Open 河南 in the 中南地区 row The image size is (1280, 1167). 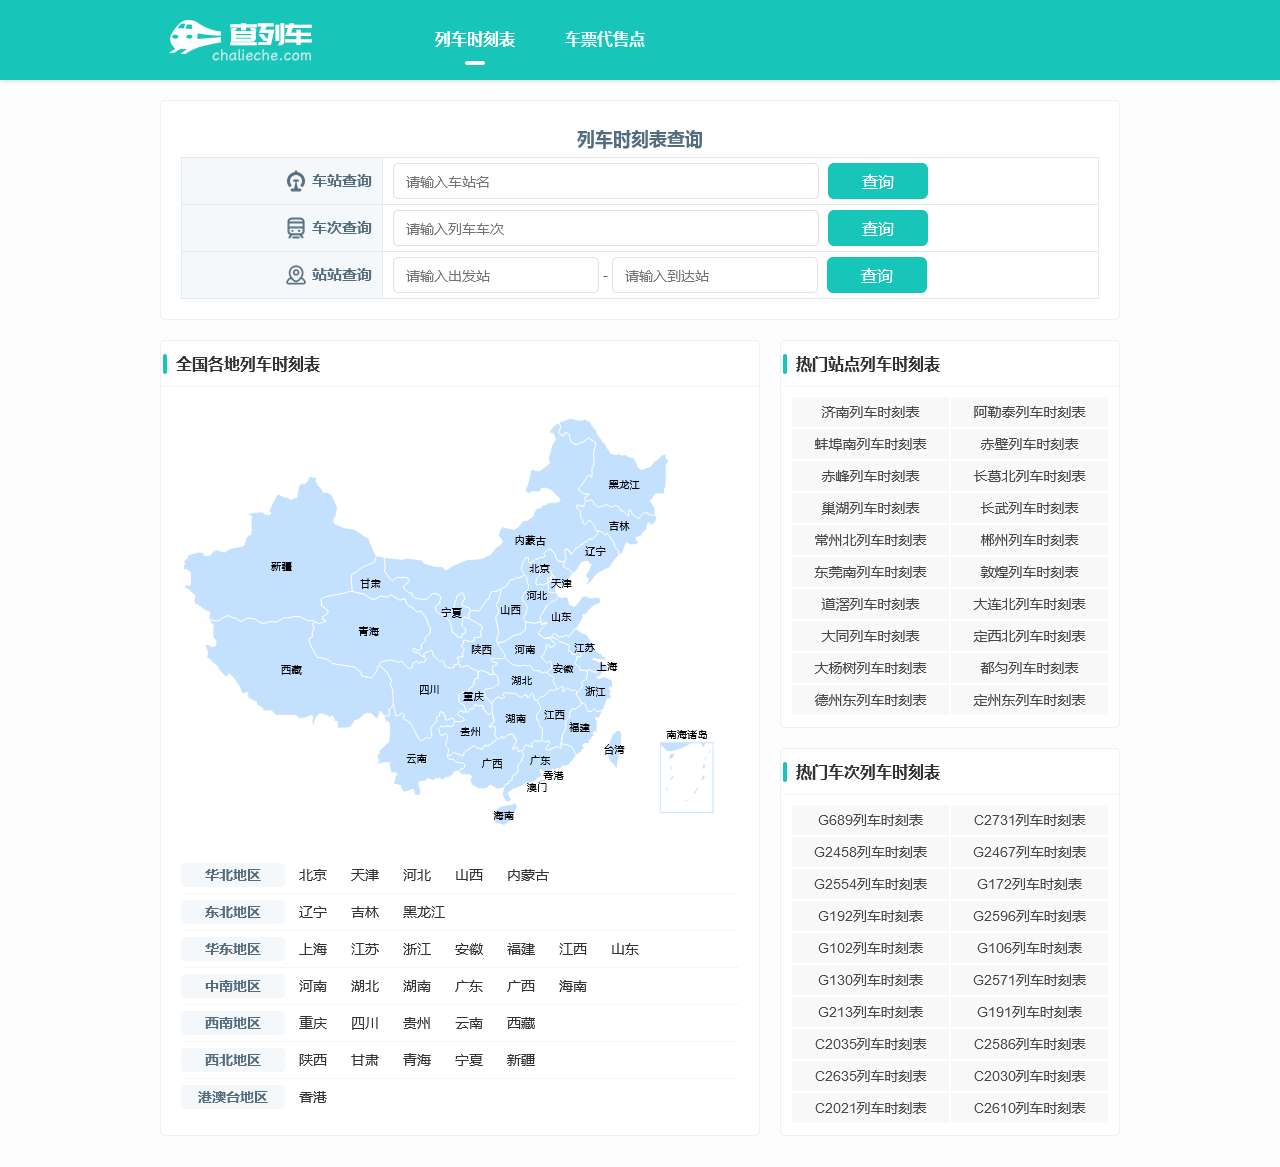[x=313, y=986]
